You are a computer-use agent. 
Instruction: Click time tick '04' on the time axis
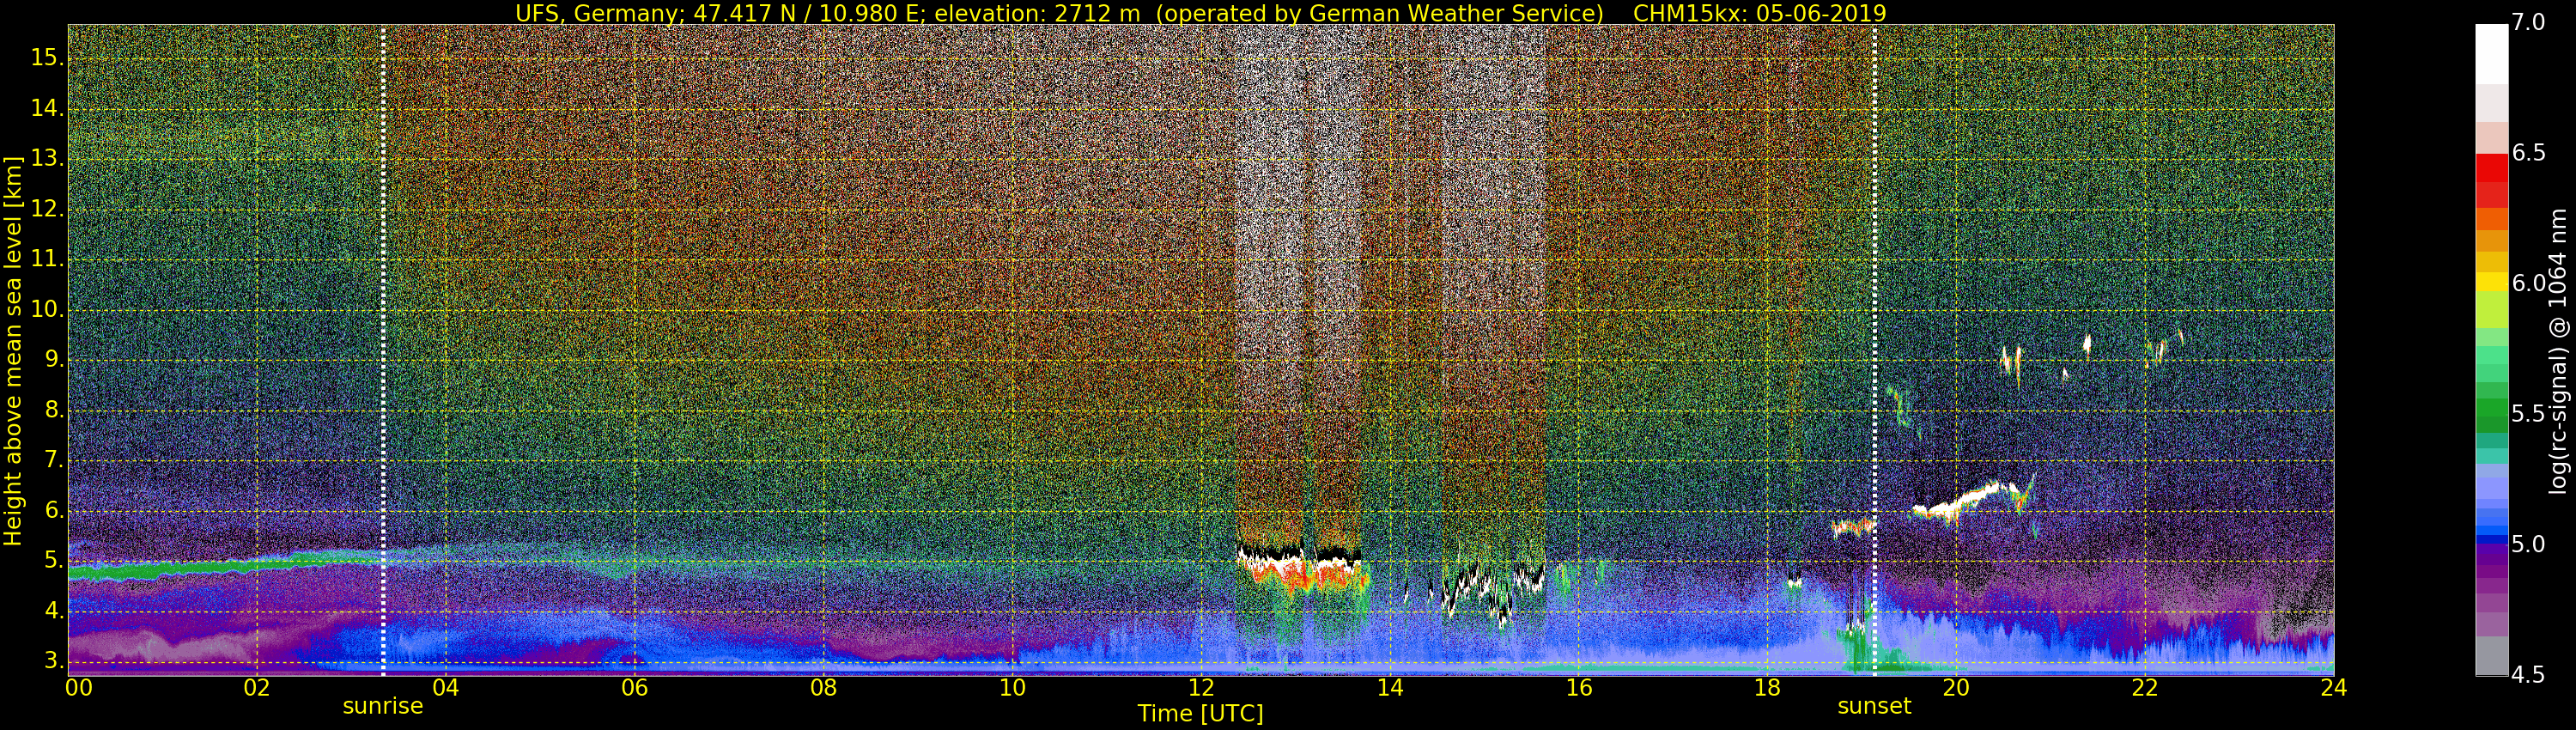[x=446, y=688]
